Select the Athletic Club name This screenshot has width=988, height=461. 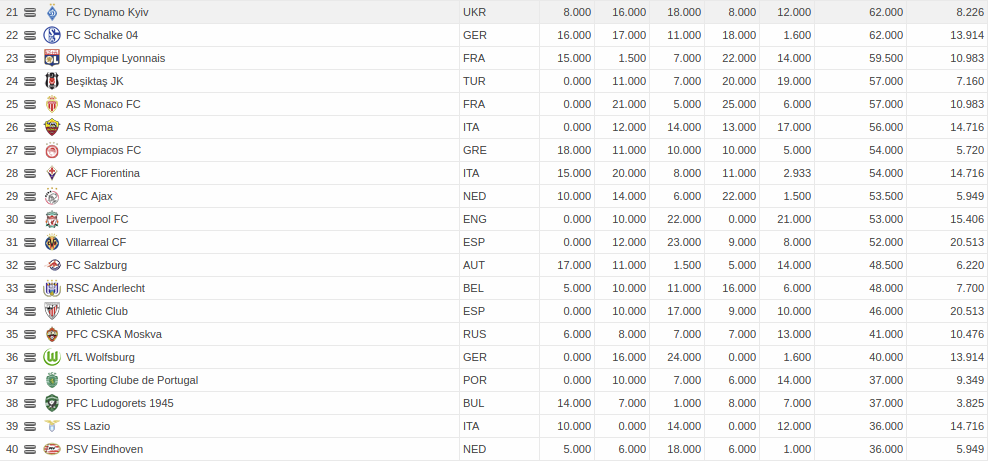97,311
